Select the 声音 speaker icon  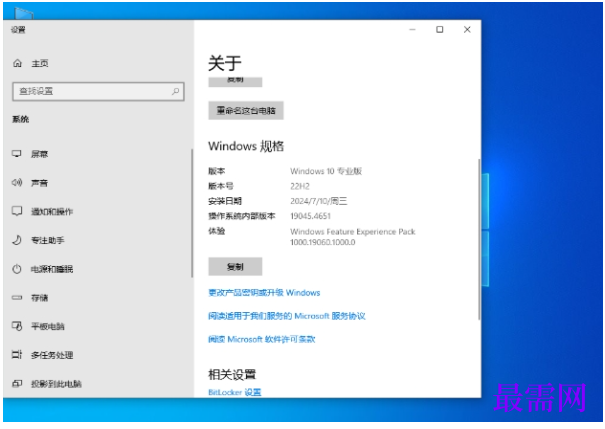point(17,182)
